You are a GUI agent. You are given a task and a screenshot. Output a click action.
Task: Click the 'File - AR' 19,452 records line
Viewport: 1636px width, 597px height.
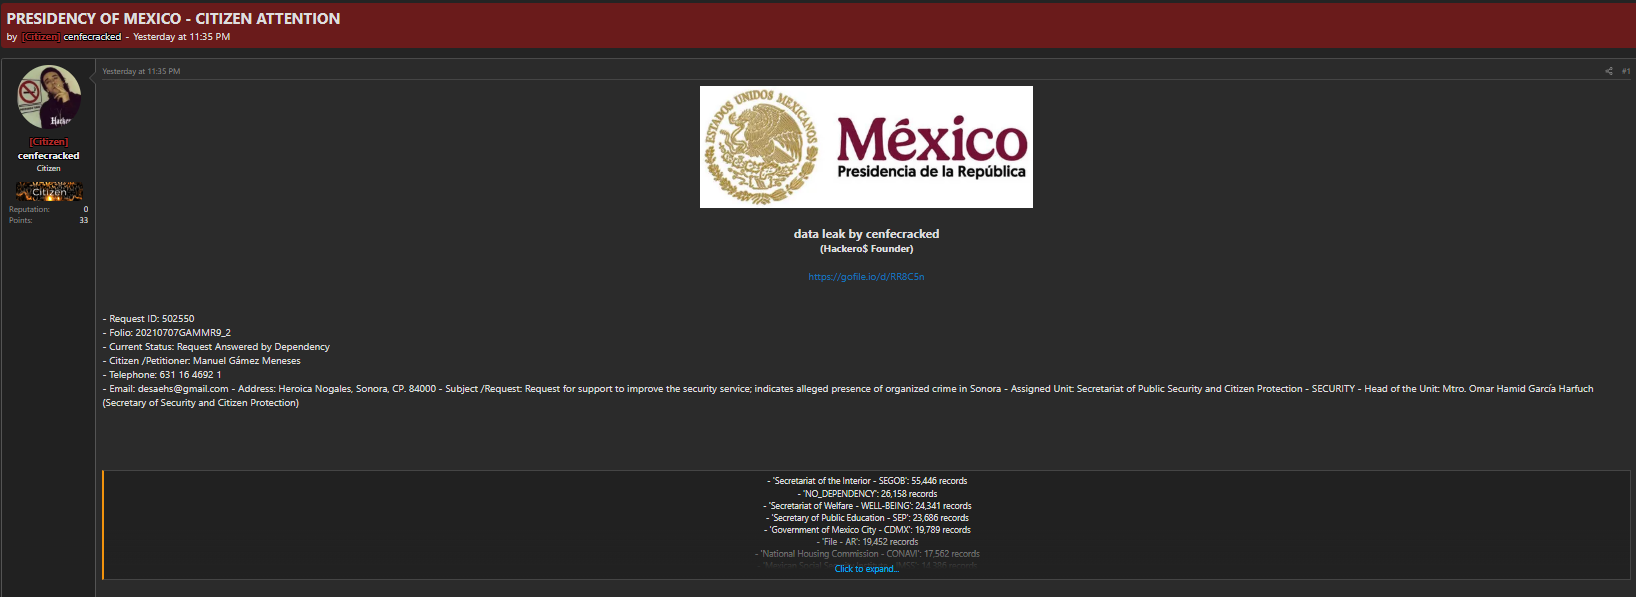(x=866, y=542)
